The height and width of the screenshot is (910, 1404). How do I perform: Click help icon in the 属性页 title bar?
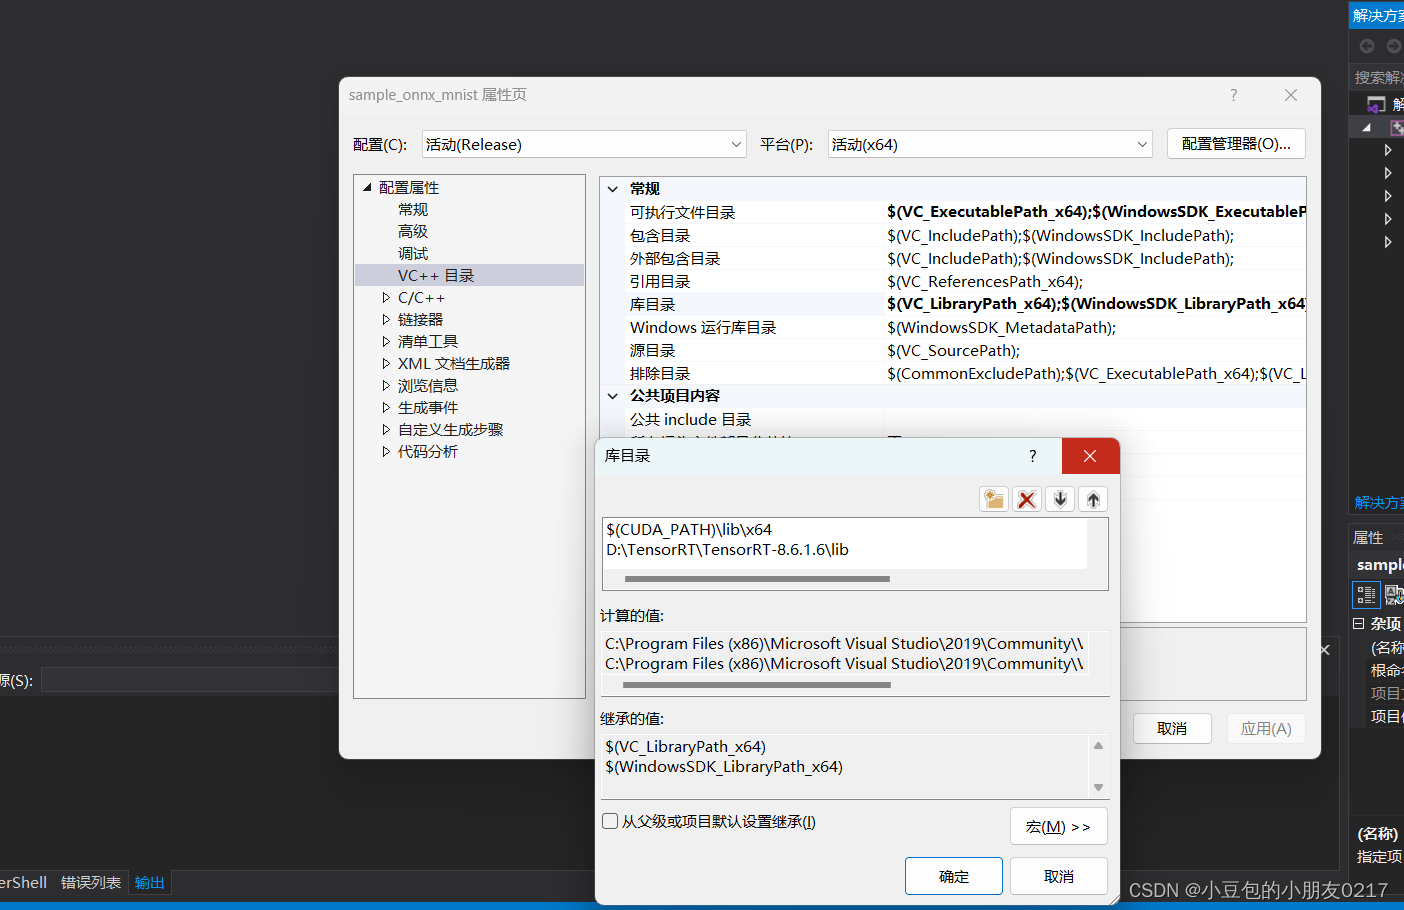tap(1234, 95)
